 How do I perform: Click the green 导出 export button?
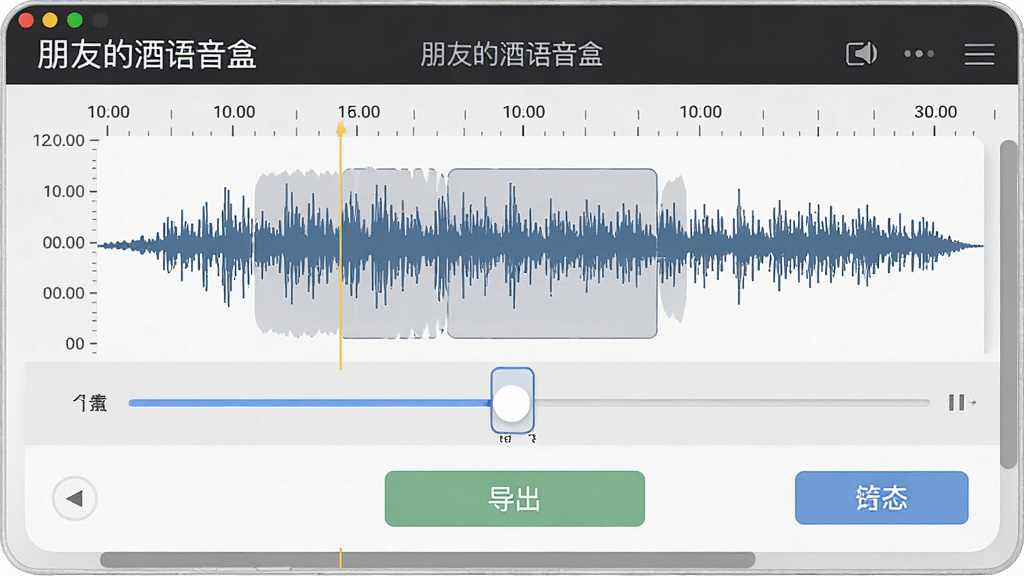click(515, 499)
